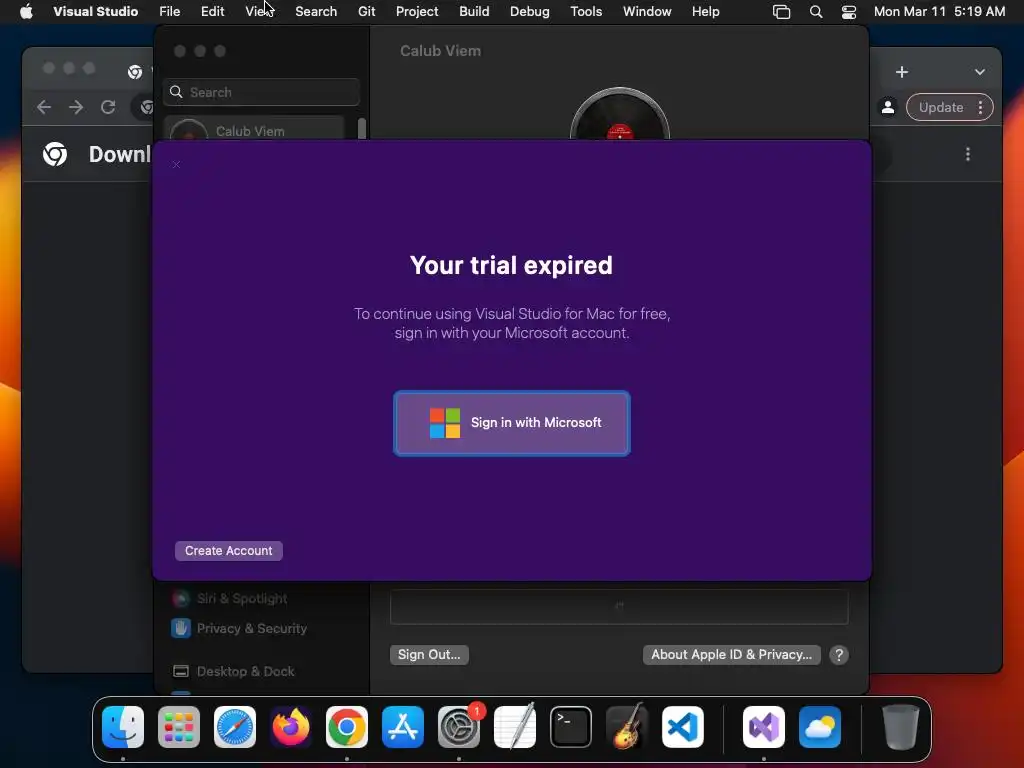1024x768 pixels.
Task: Open Launchpad from the Dock
Action: (179, 727)
